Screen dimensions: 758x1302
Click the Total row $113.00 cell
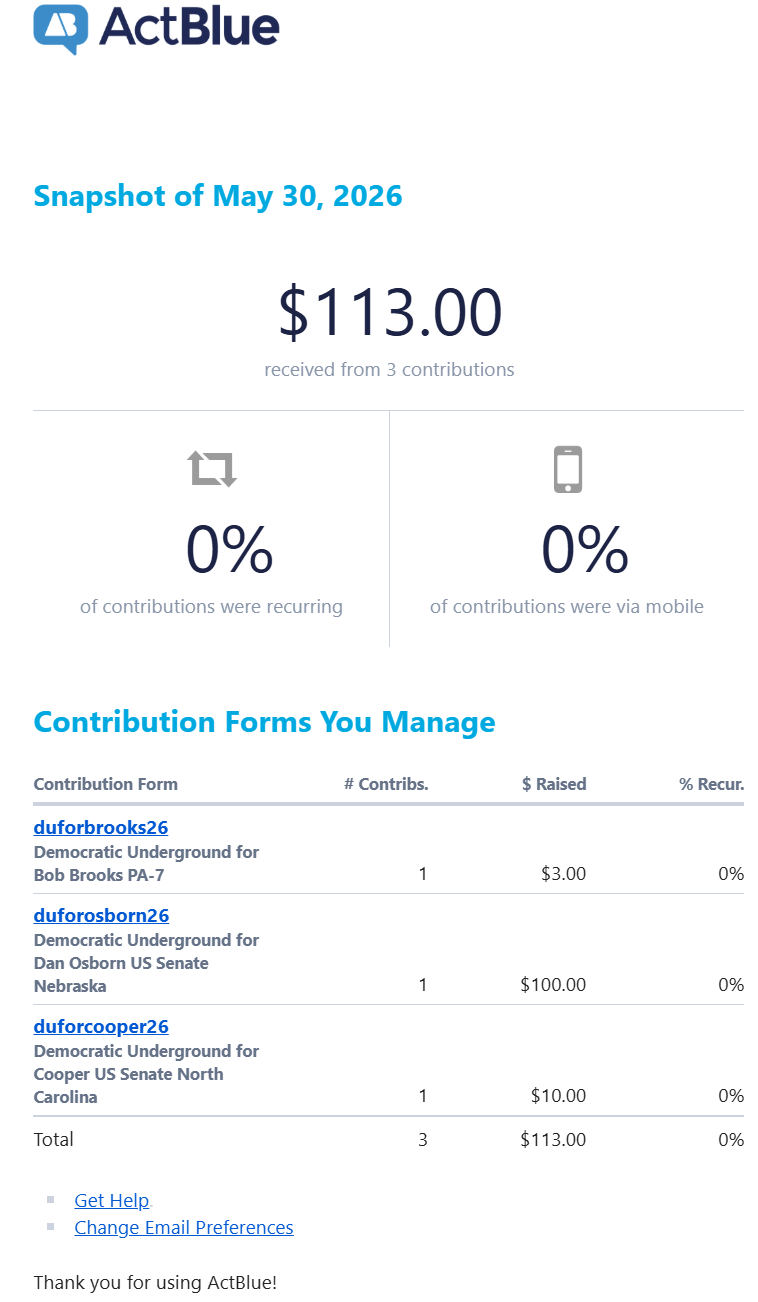(x=553, y=1139)
